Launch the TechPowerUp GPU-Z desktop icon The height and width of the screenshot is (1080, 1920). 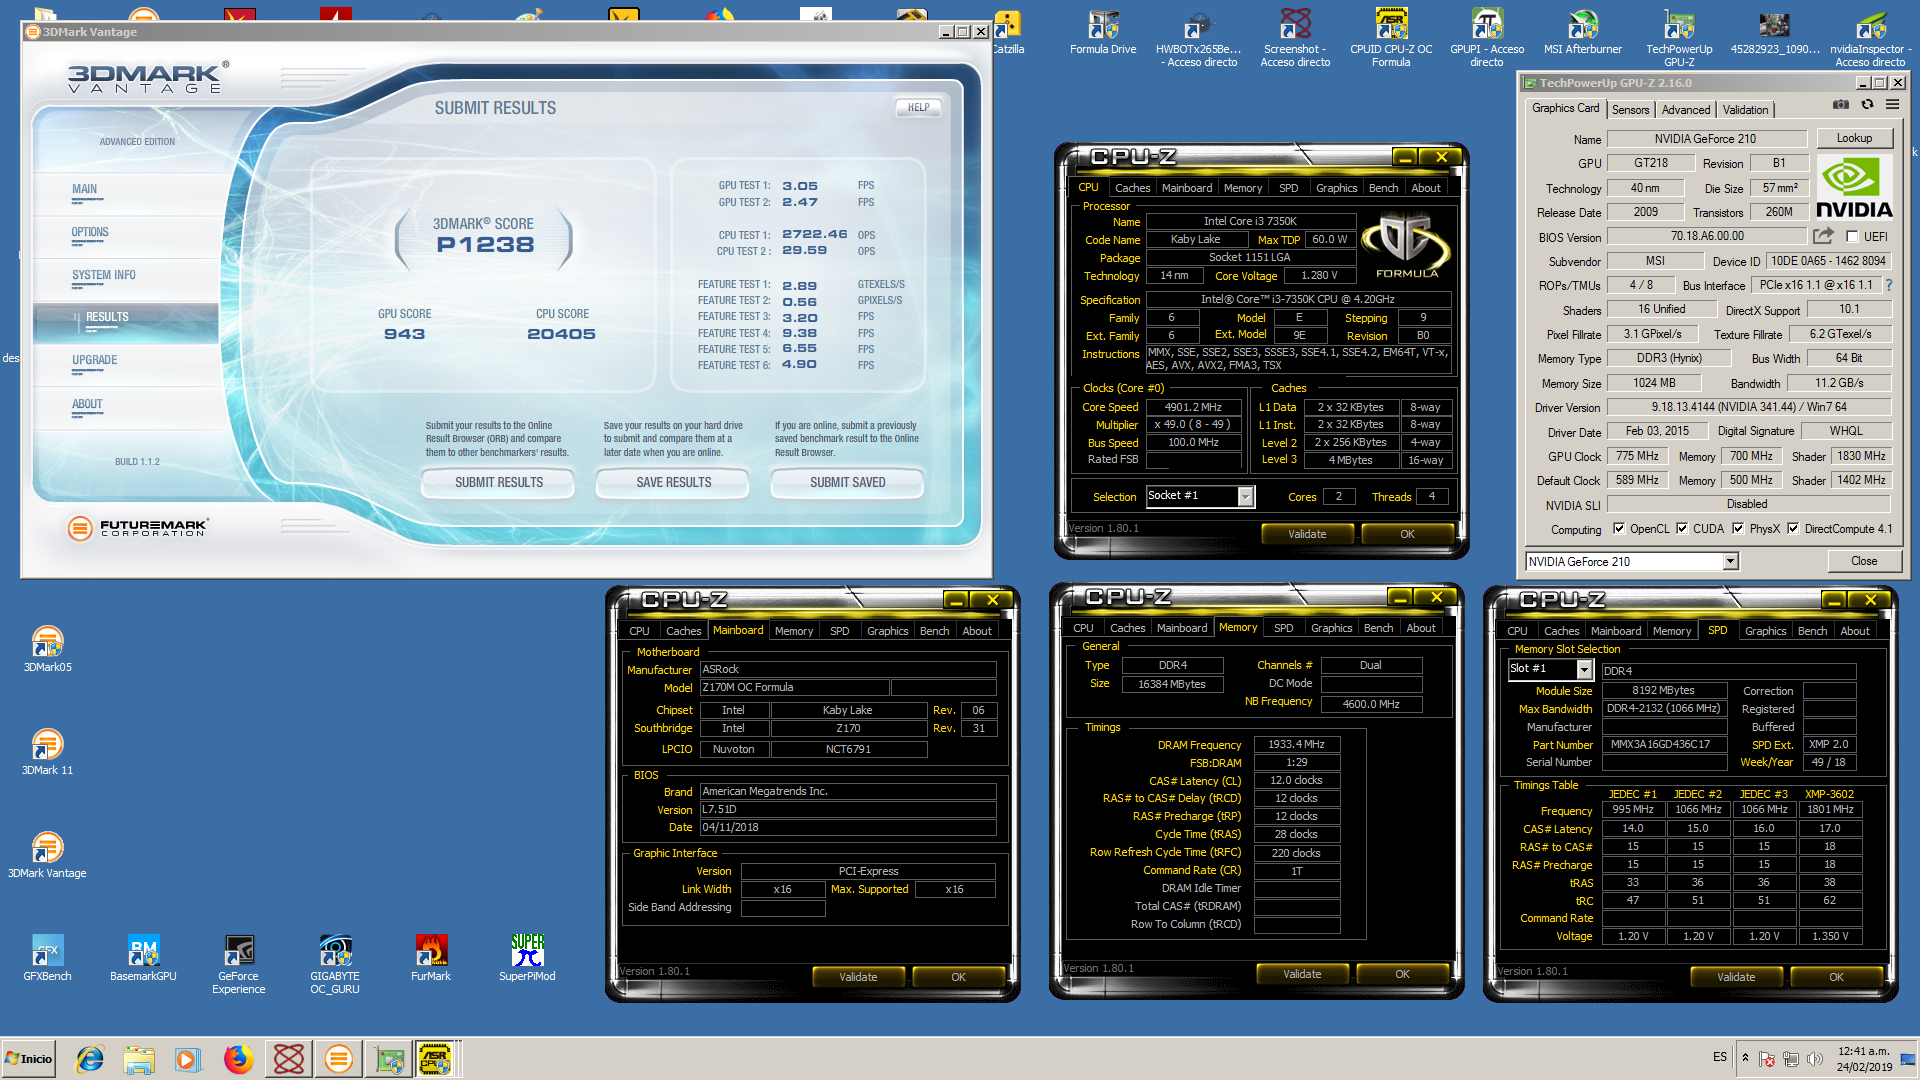pos(1679,38)
